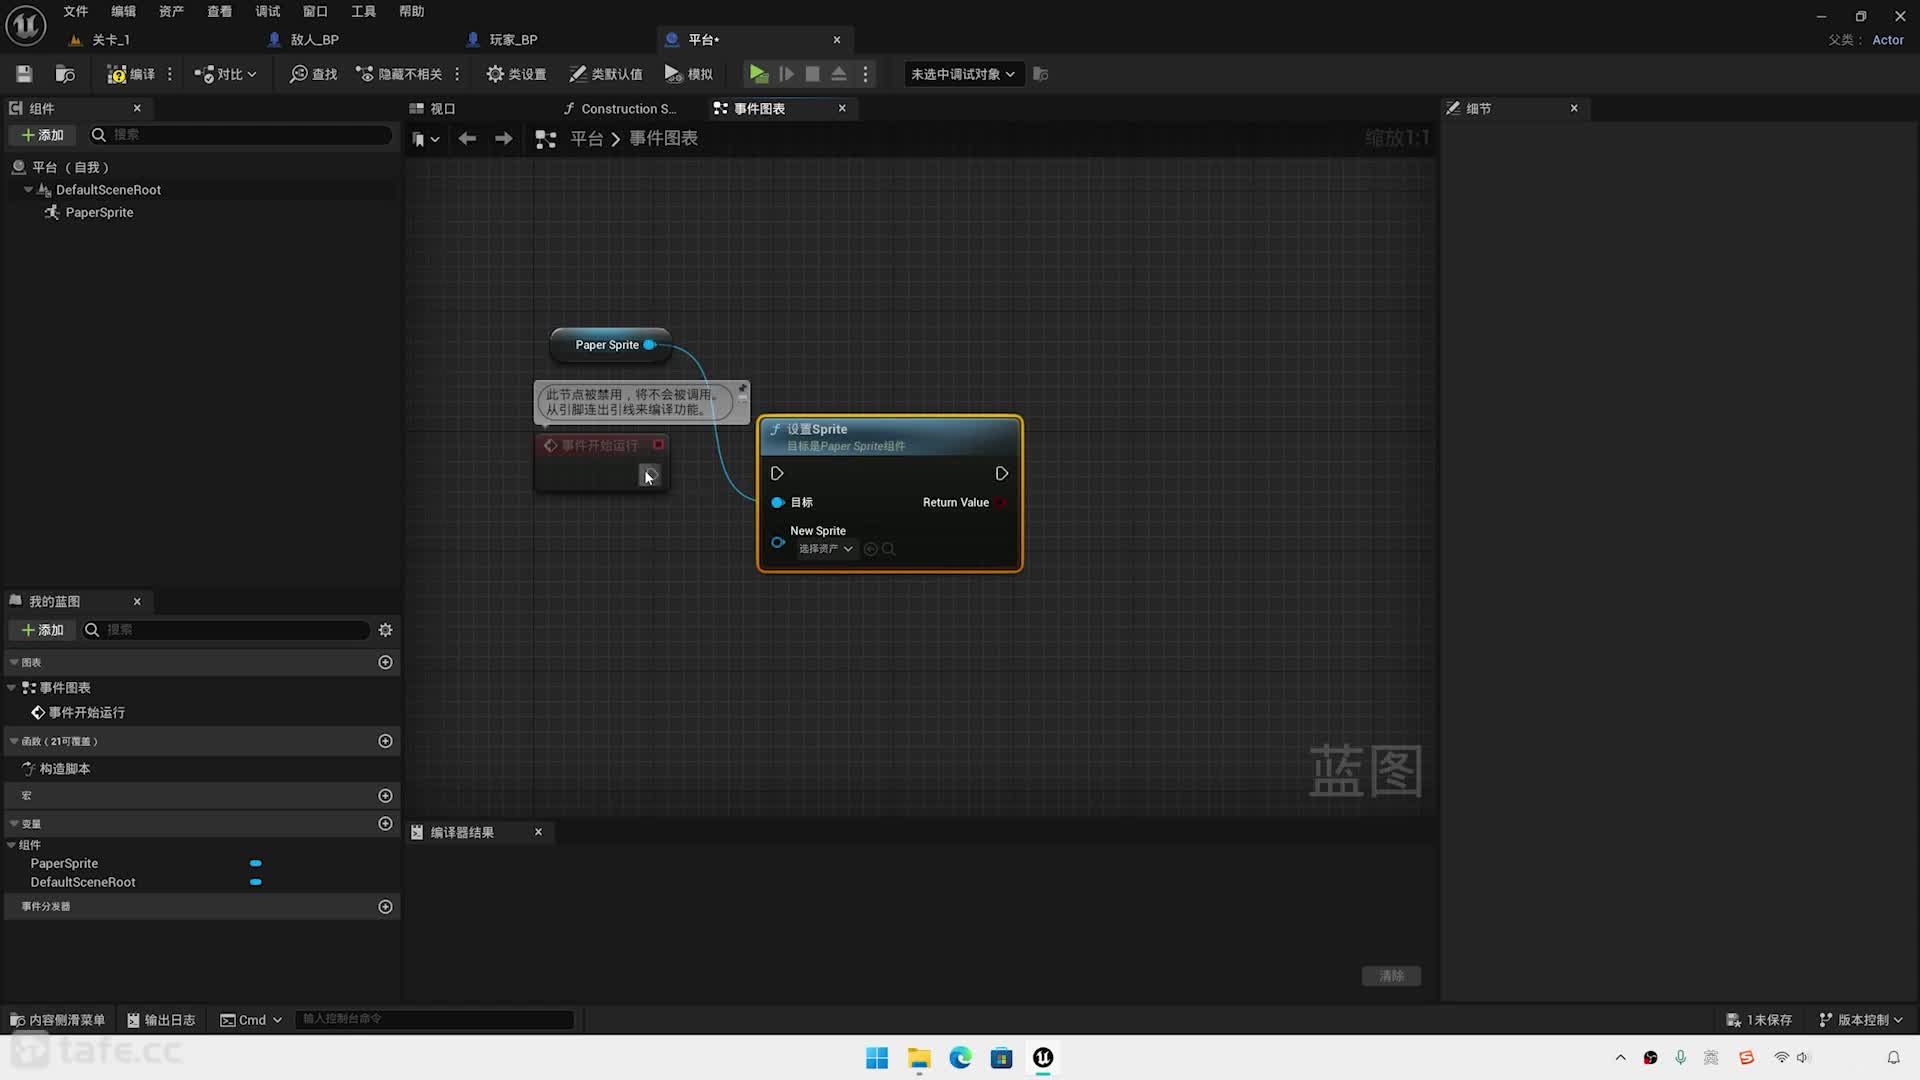Click 设置Sprite output execution pin
This screenshot has width=1920, height=1080.
coord(1001,473)
